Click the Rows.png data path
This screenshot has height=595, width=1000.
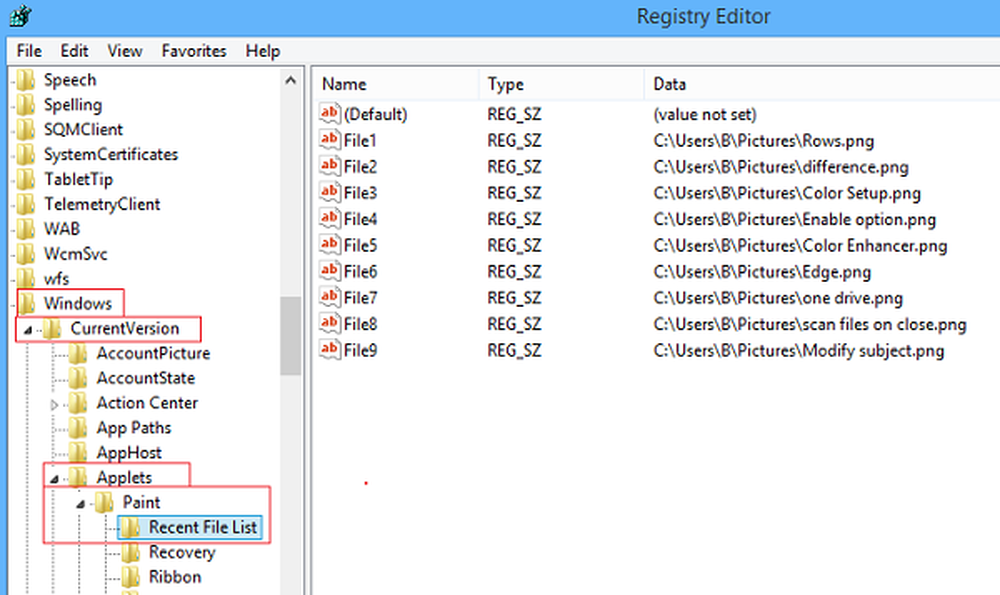(x=763, y=141)
